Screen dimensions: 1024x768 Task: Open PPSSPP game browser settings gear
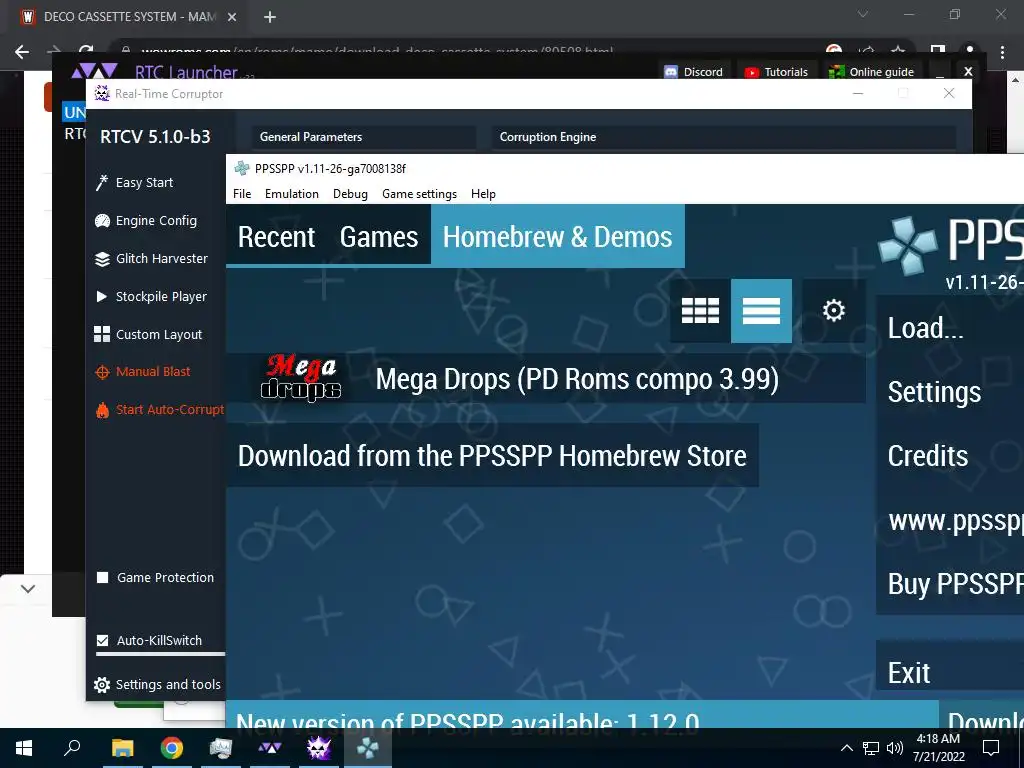tap(834, 311)
